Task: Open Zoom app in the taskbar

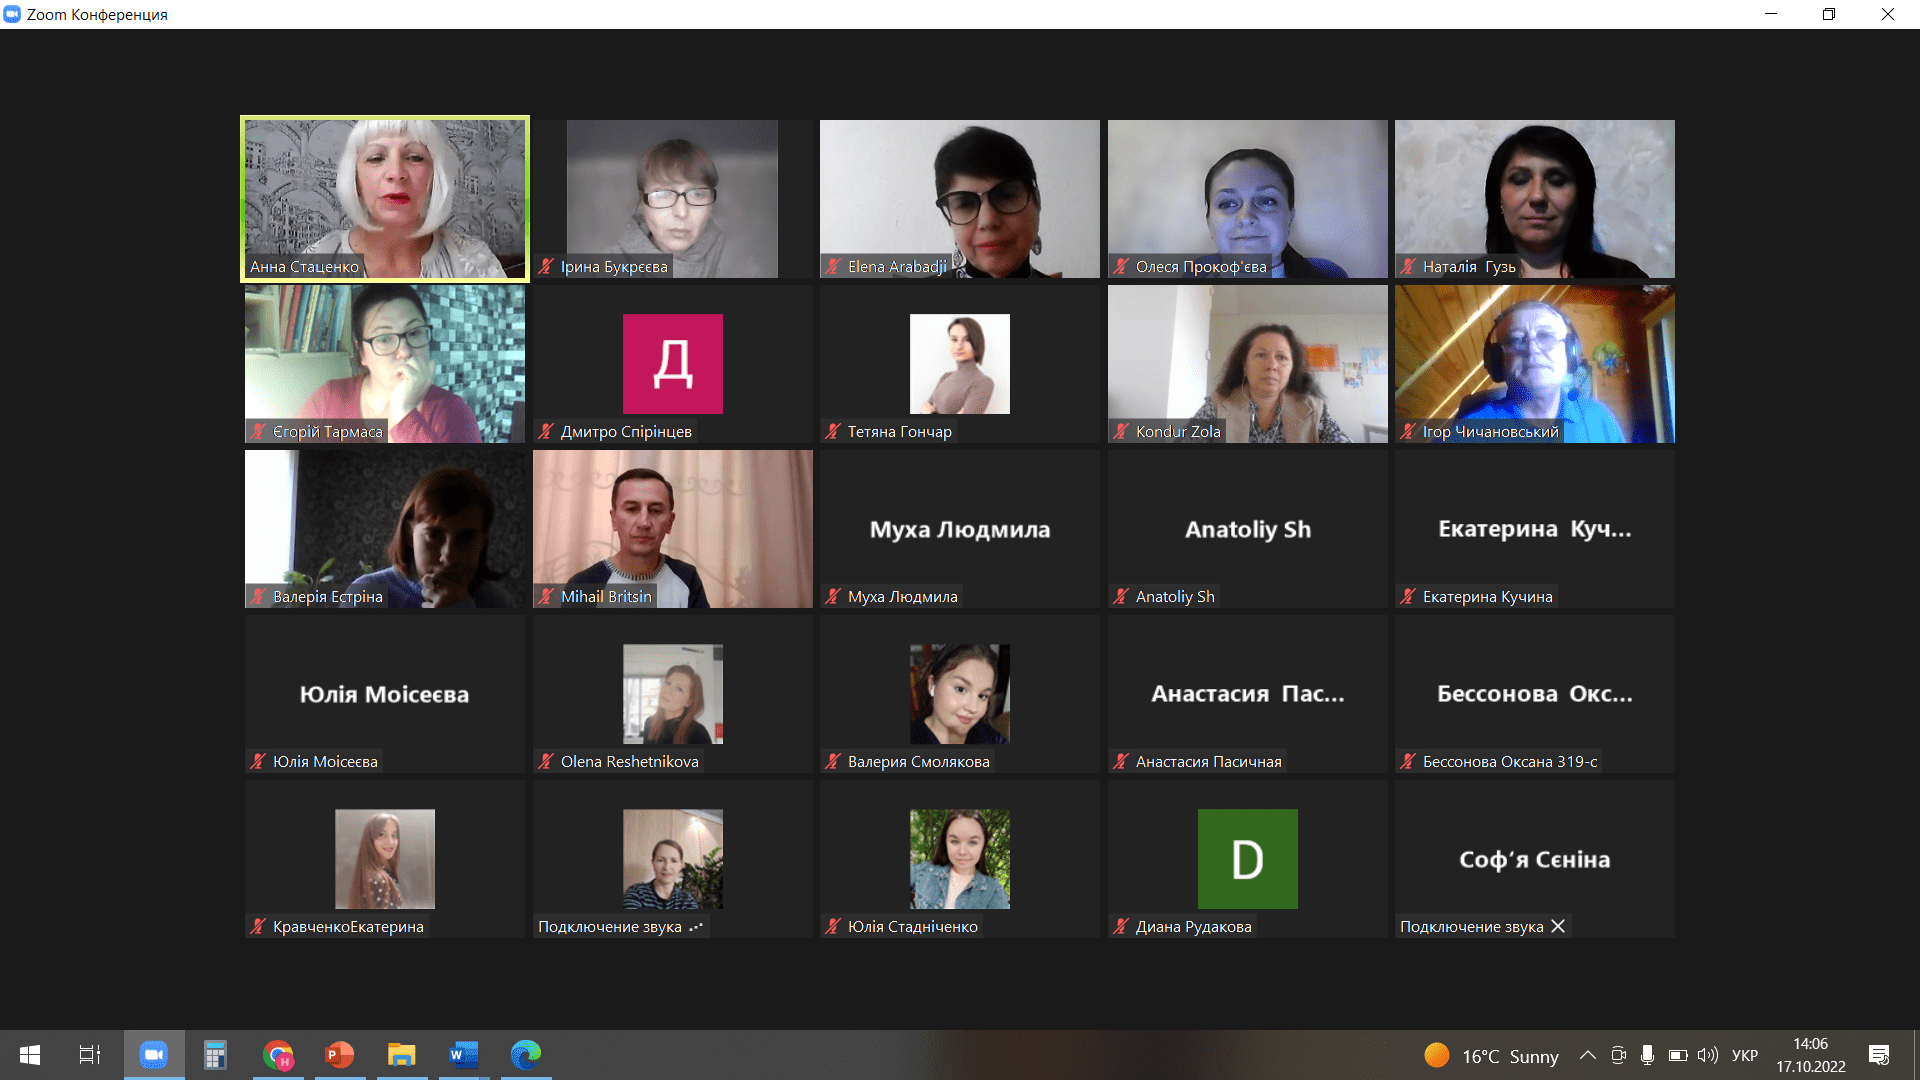Action: pos(153,1055)
